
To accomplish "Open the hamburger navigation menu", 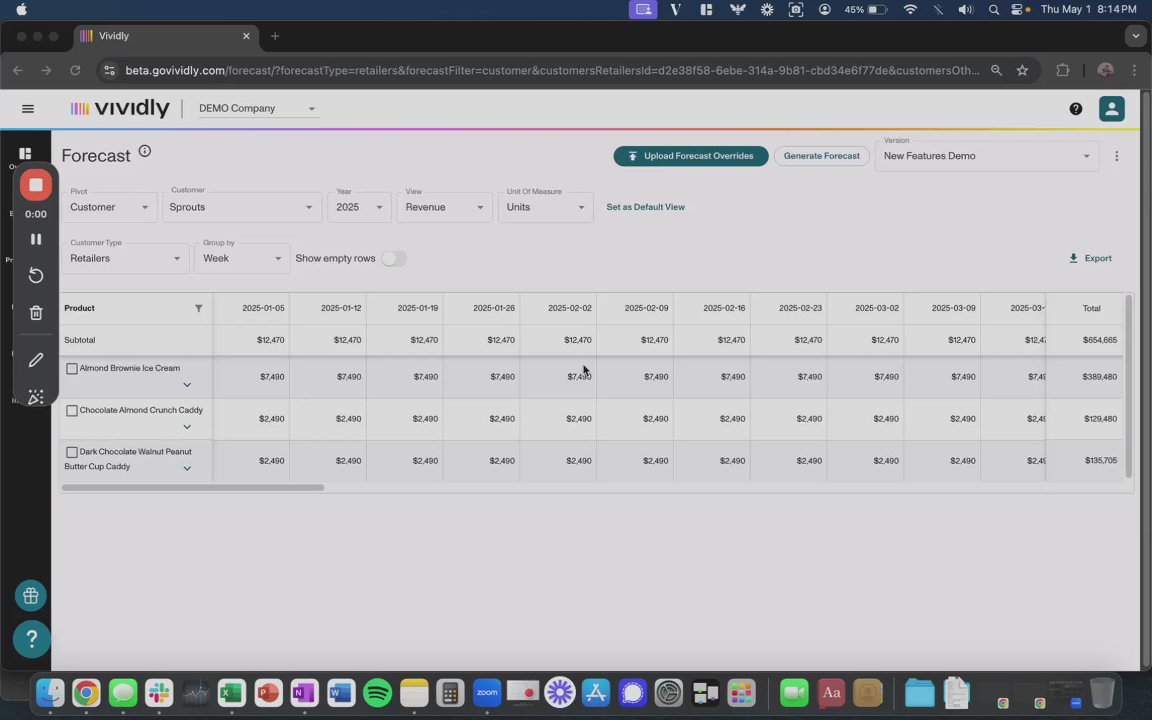I will (28, 109).
